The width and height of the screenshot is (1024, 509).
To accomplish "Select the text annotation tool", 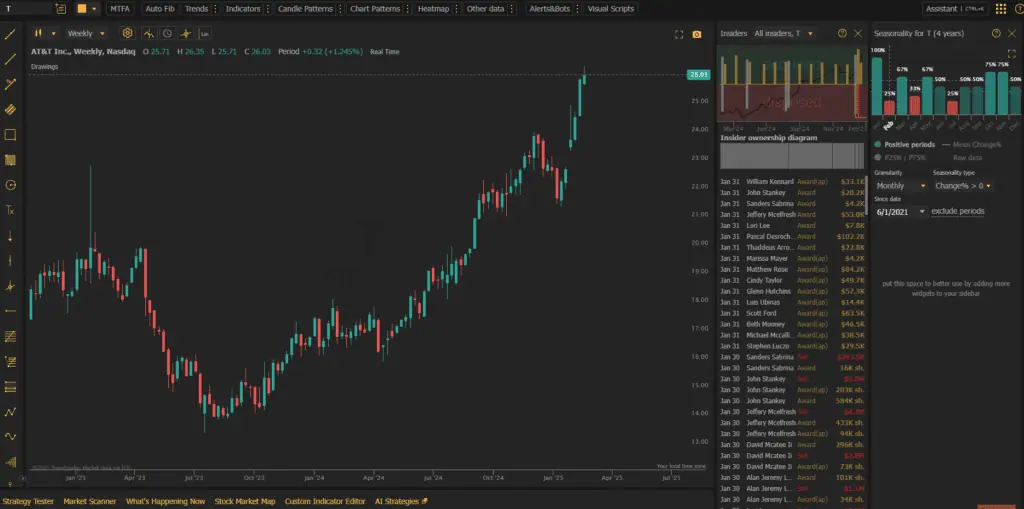I will (10, 210).
